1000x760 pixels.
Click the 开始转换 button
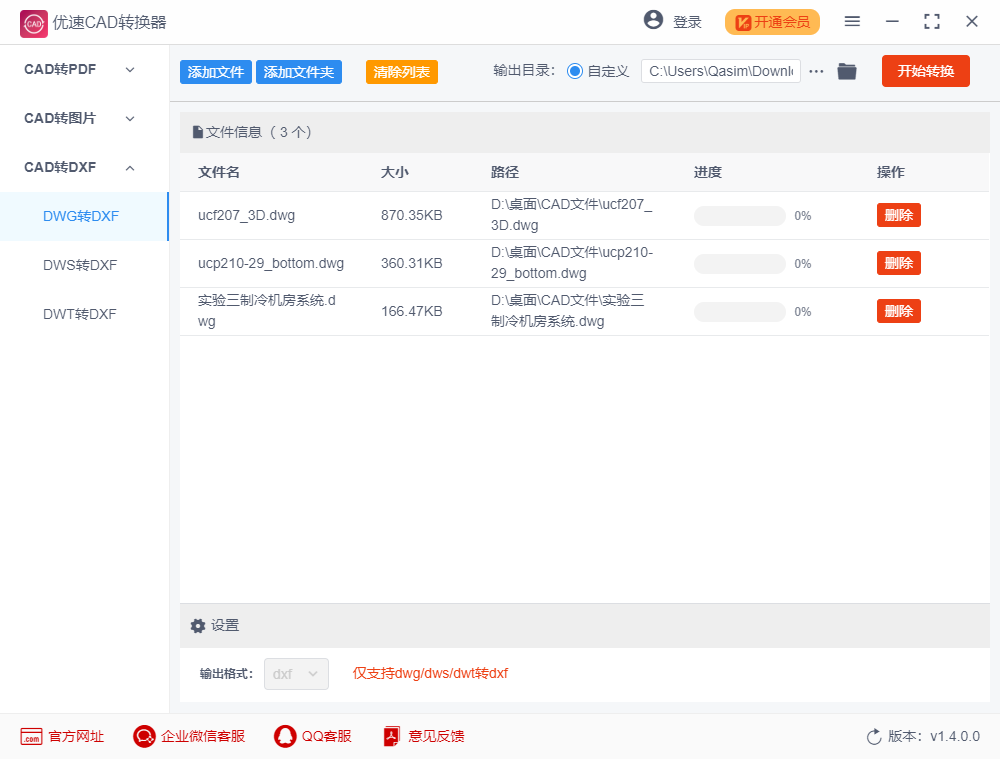(925, 71)
